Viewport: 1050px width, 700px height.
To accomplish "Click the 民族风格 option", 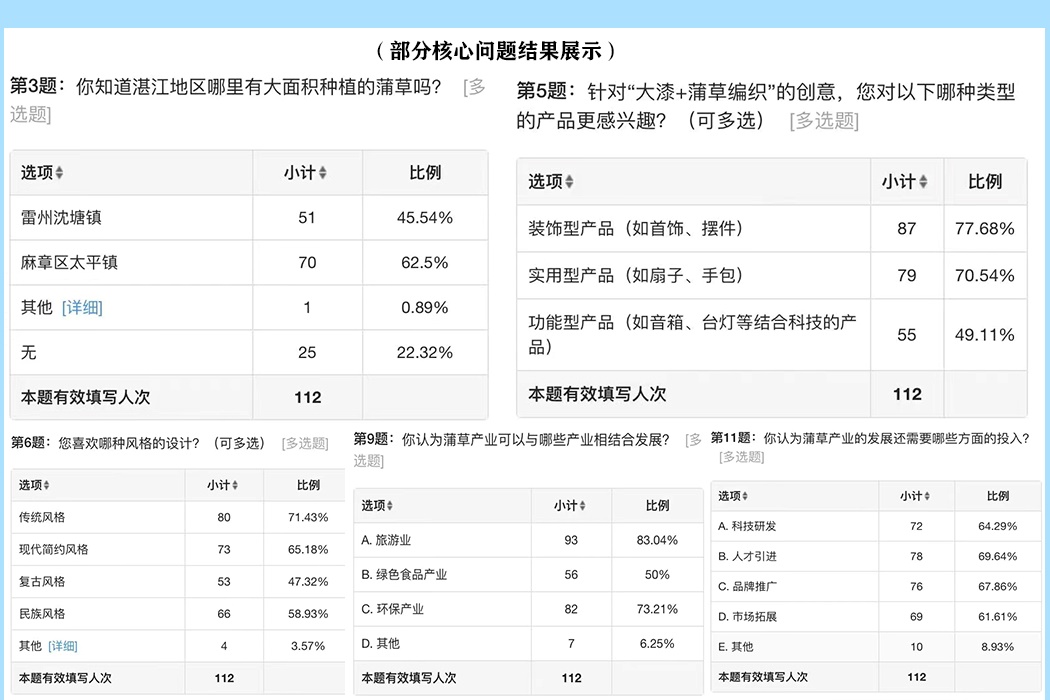I will tap(42, 614).
